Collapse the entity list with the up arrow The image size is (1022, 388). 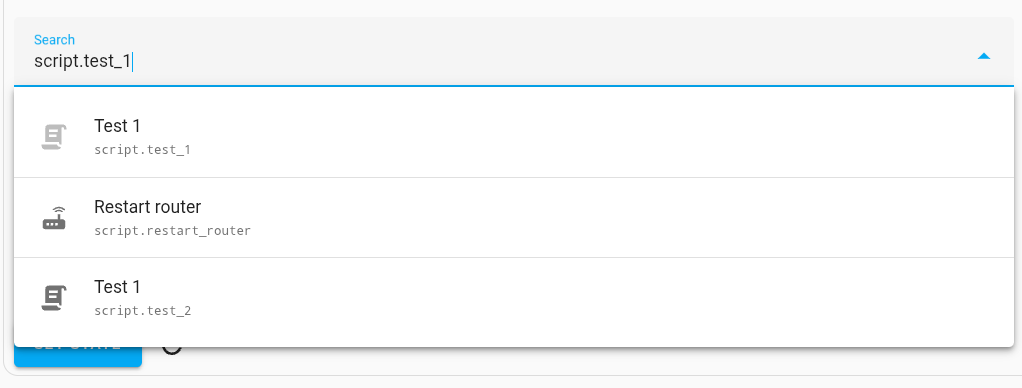[x=984, y=57]
